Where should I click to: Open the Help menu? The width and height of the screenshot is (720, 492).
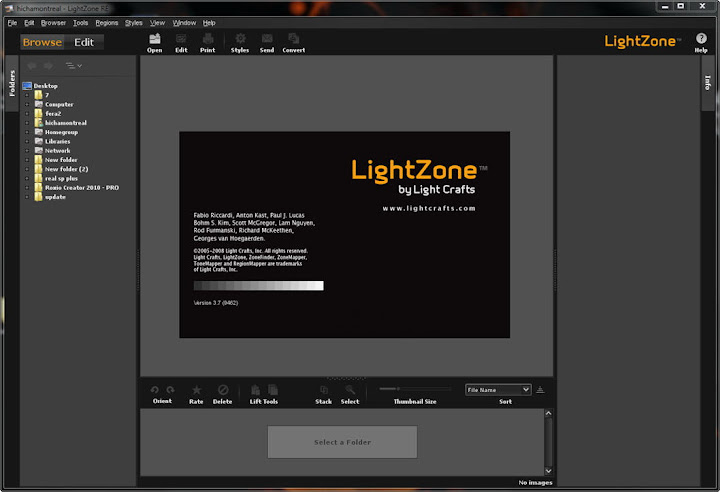[x=209, y=23]
